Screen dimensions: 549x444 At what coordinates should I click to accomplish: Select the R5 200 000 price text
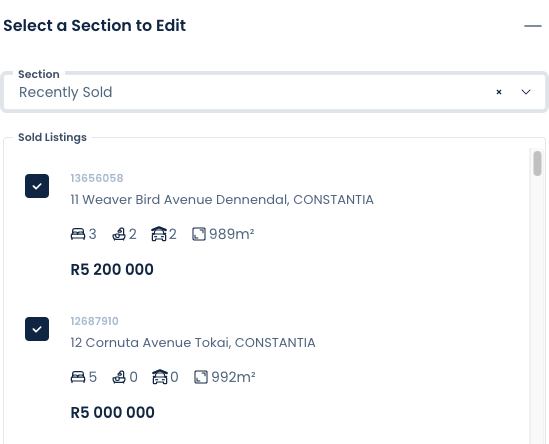tap(112, 270)
